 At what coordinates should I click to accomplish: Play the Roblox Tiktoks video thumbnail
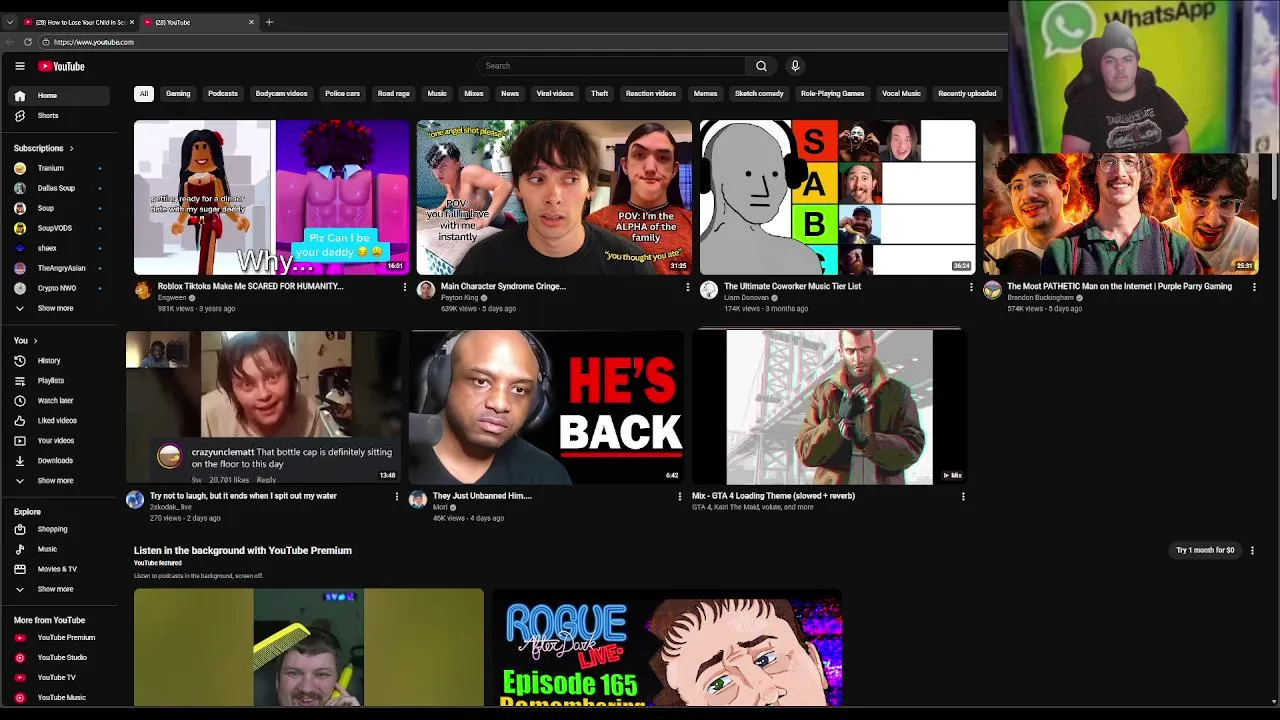(271, 198)
